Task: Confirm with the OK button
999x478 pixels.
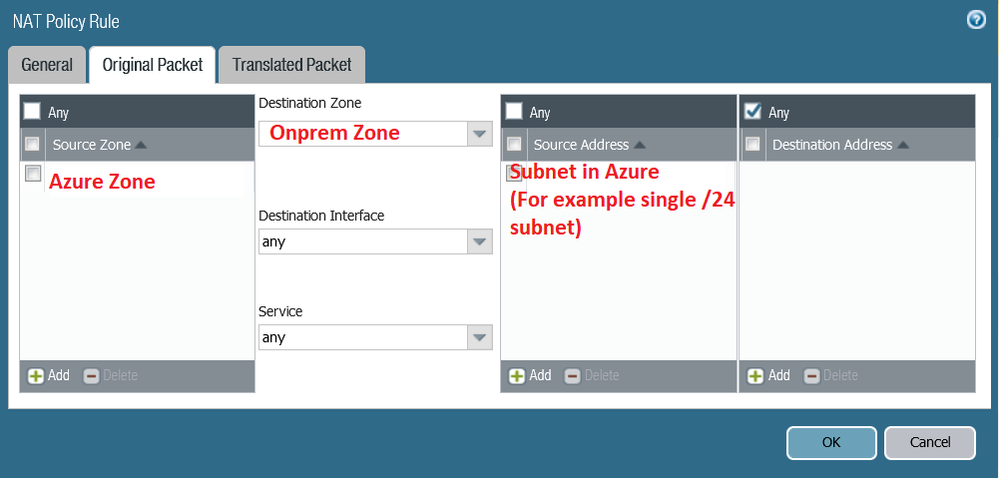Action: tap(831, 442)
